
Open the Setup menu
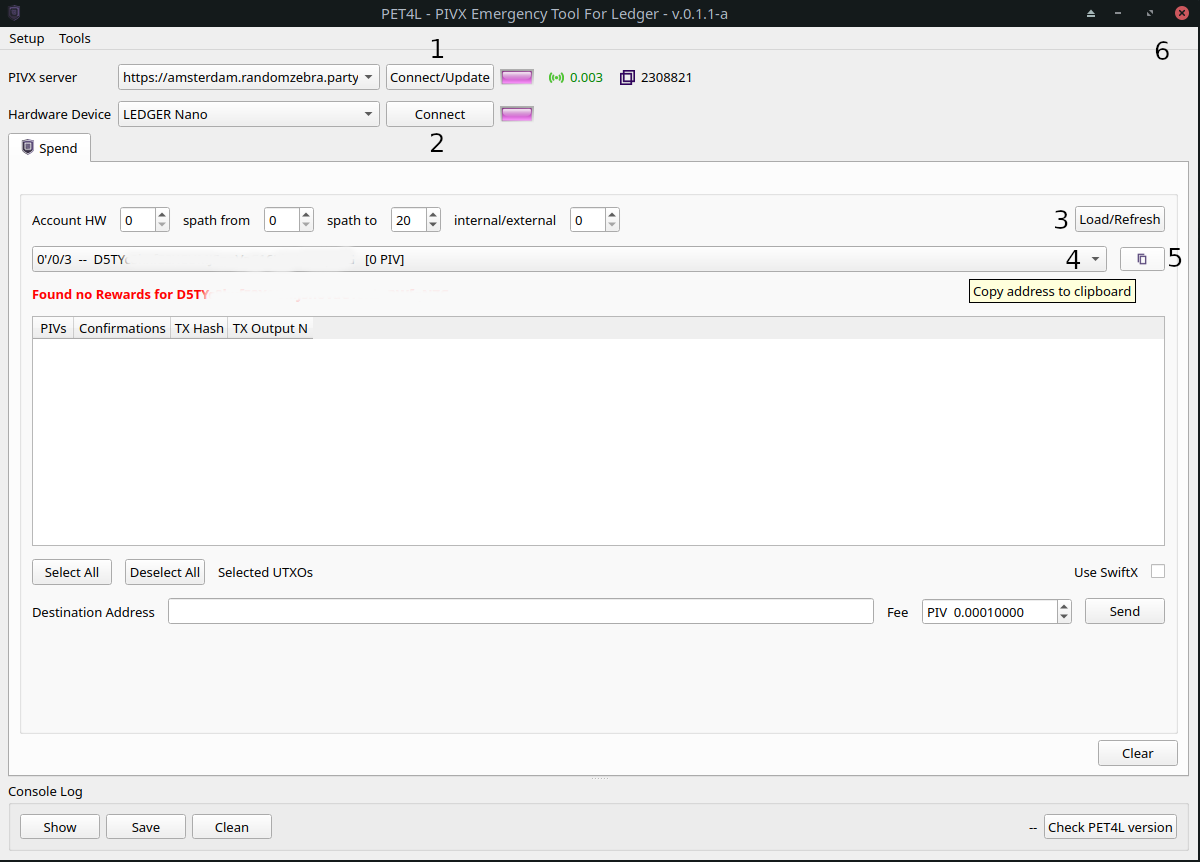point(27,38)
